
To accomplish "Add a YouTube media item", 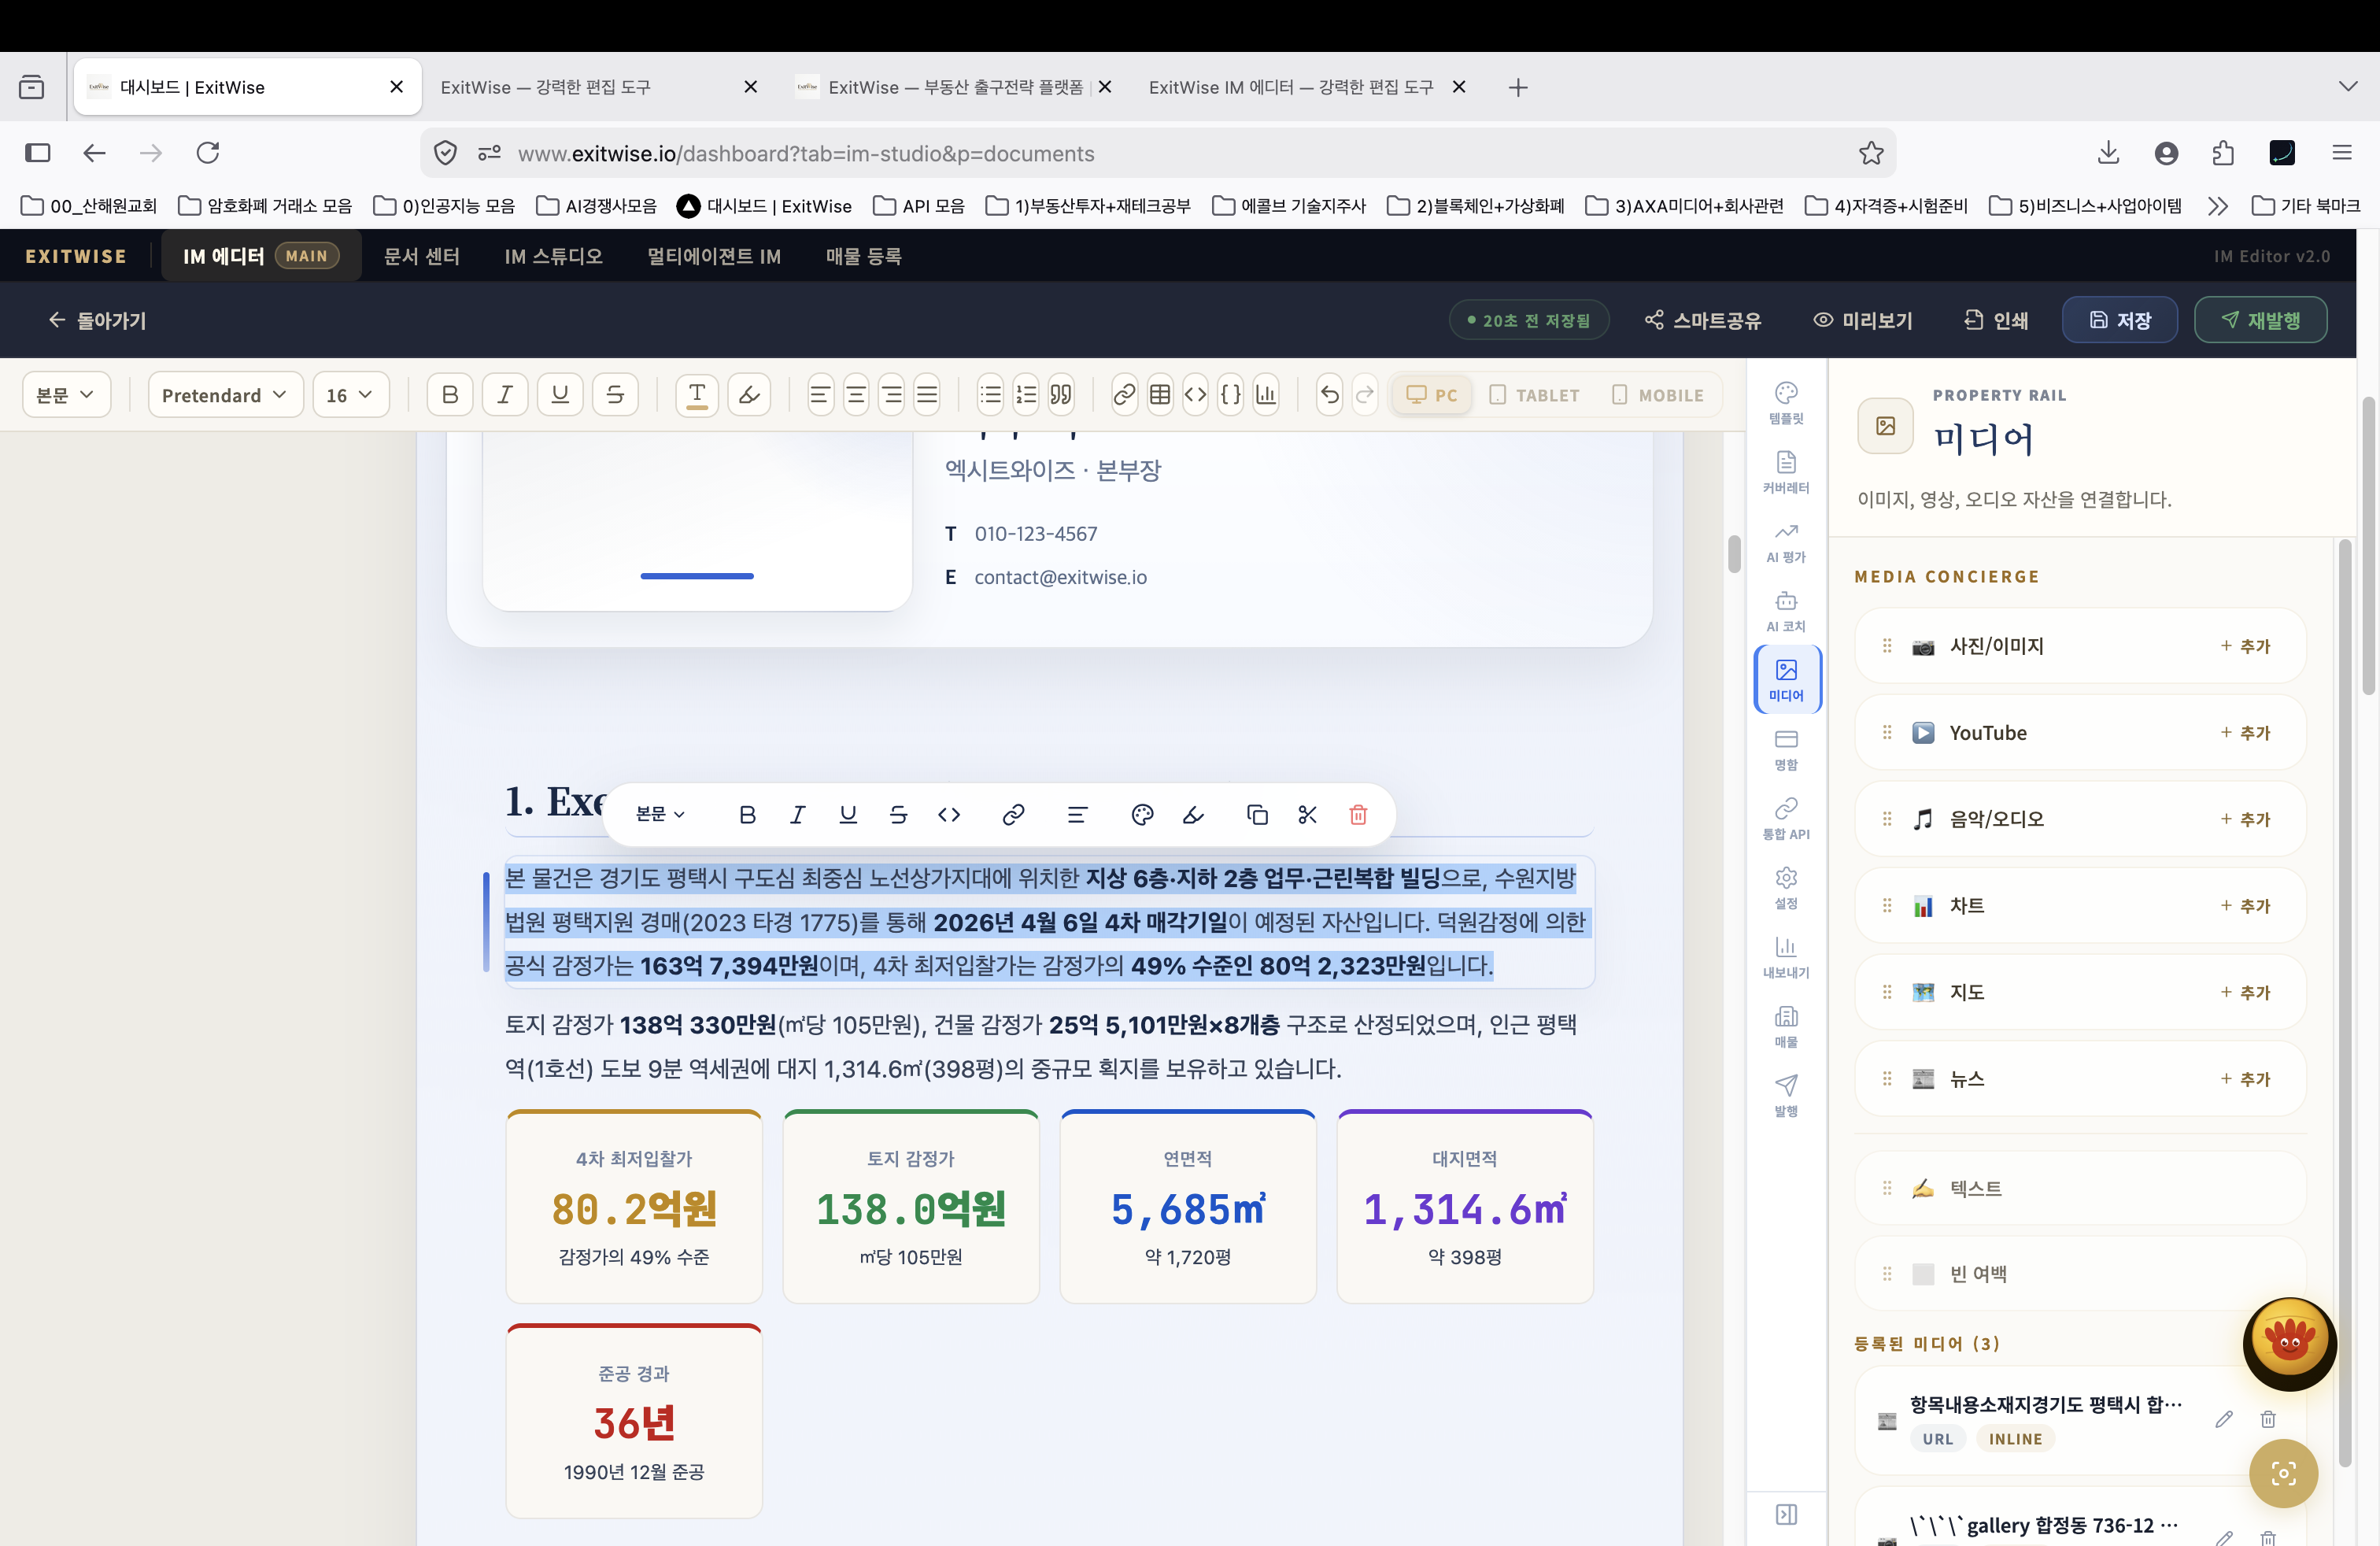I will pos(2245,733).
